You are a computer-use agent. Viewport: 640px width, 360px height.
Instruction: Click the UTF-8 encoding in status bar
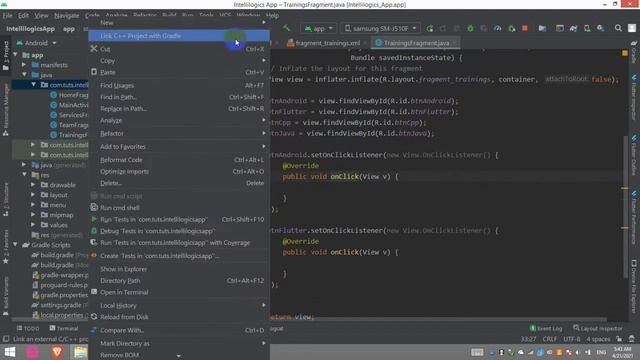[x=571, y=339]
